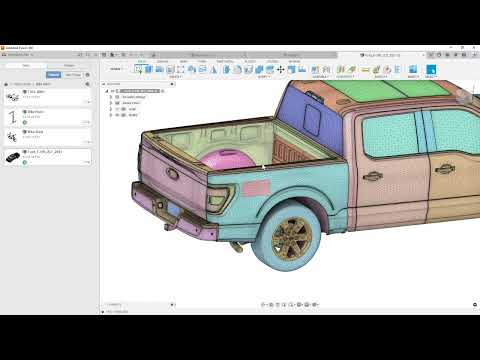The image size is (480, 360).
Task: Expand the Bodies node
Action: point(111,115)
